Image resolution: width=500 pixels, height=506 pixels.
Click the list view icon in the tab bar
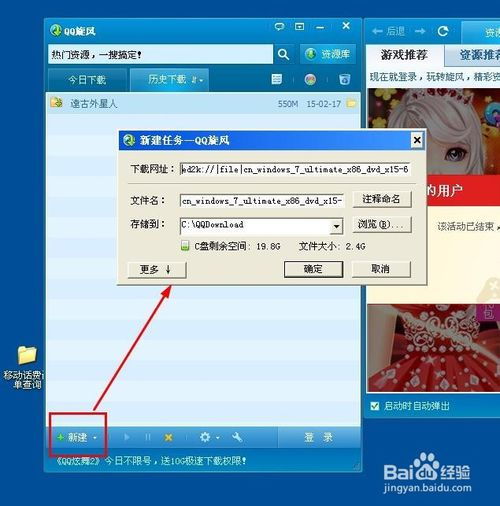tap(277, 79)
